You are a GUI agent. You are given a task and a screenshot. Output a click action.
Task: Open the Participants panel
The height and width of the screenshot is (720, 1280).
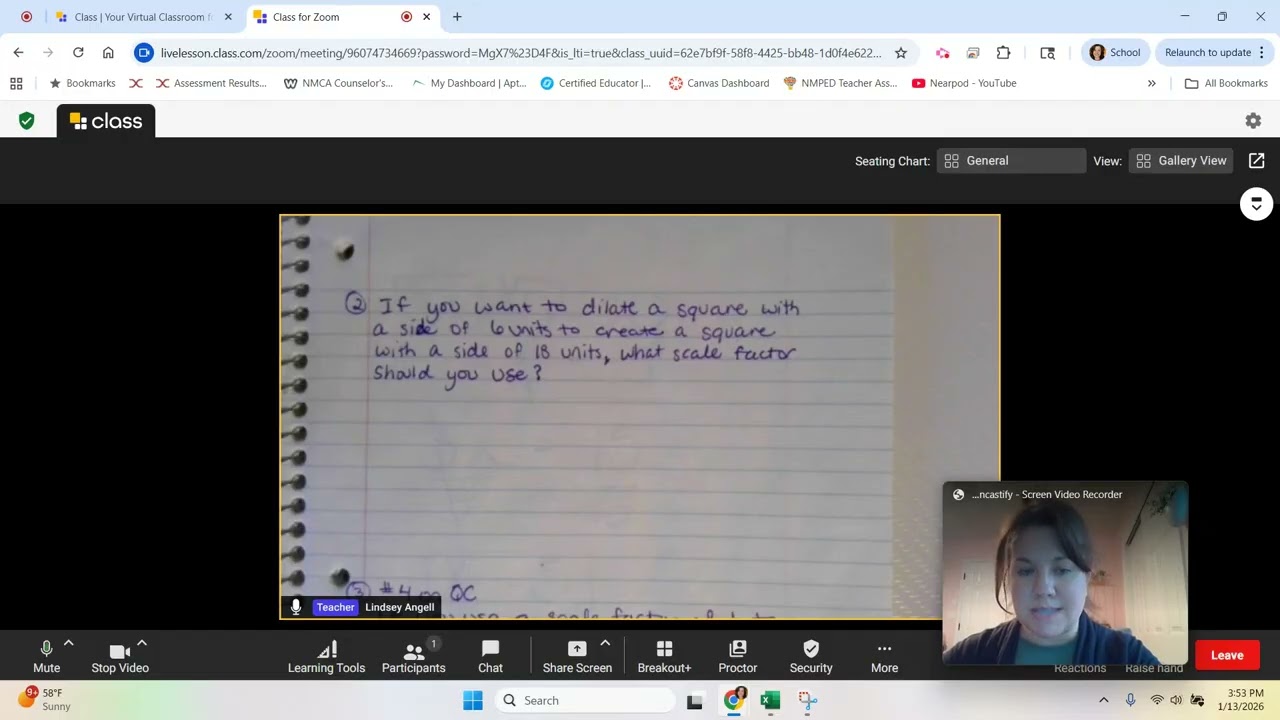click(413, 657)
